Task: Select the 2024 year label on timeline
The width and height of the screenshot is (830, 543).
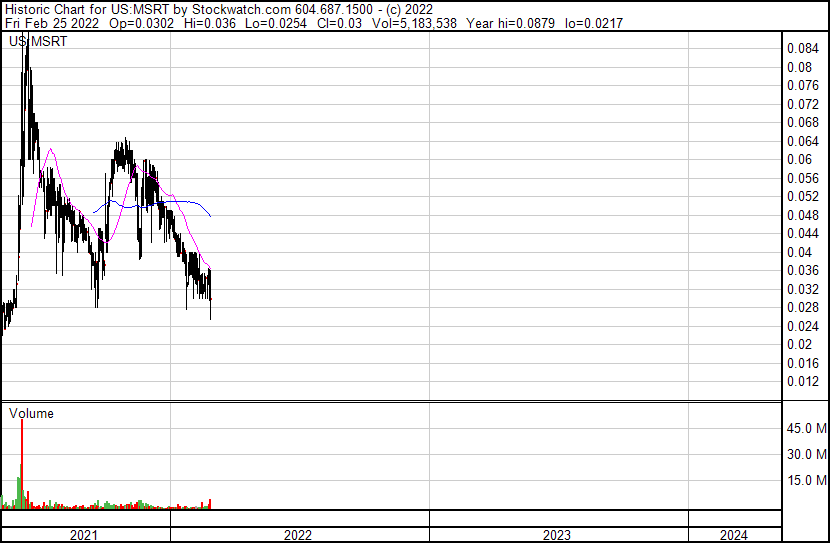Action: click(731, 535)
